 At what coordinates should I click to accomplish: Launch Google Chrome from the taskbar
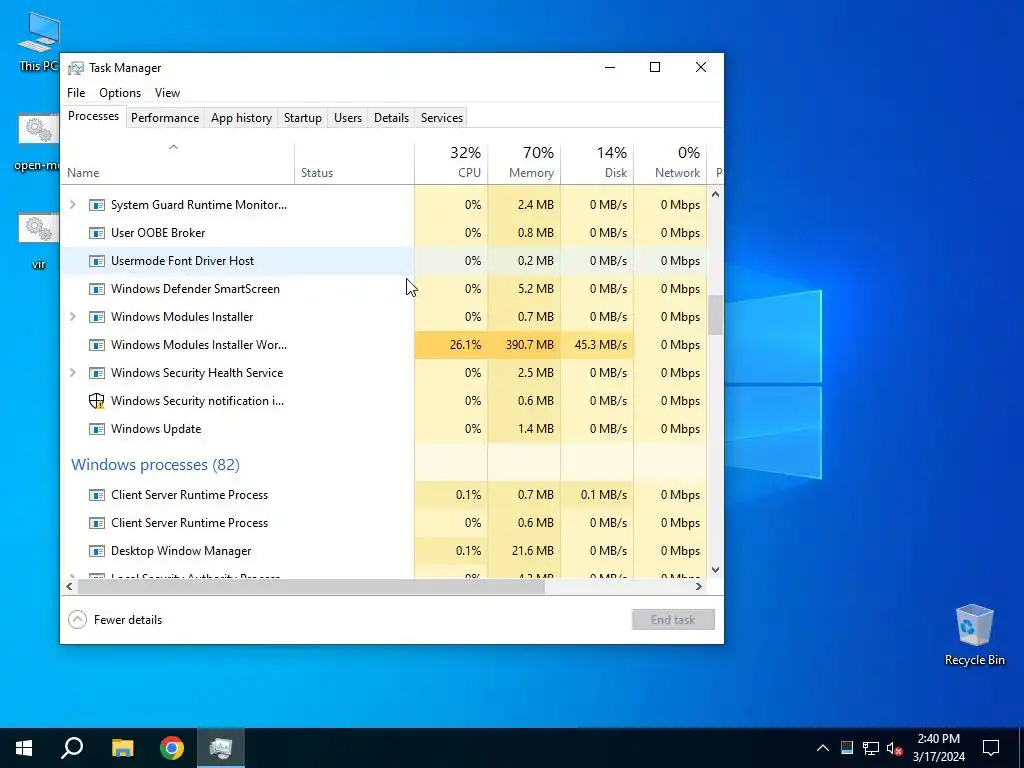172,748
